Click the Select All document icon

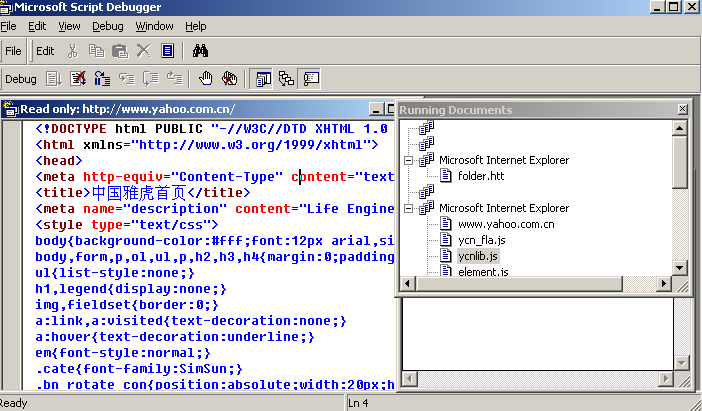[167, 51]
